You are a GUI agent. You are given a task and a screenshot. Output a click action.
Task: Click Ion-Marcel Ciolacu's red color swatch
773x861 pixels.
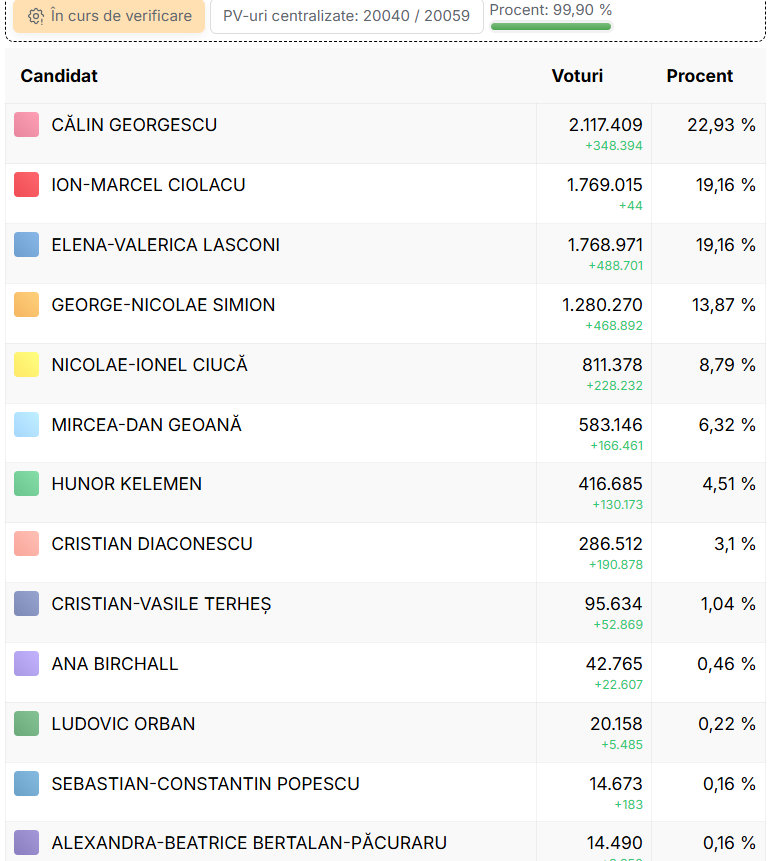[x=27, y=185]
